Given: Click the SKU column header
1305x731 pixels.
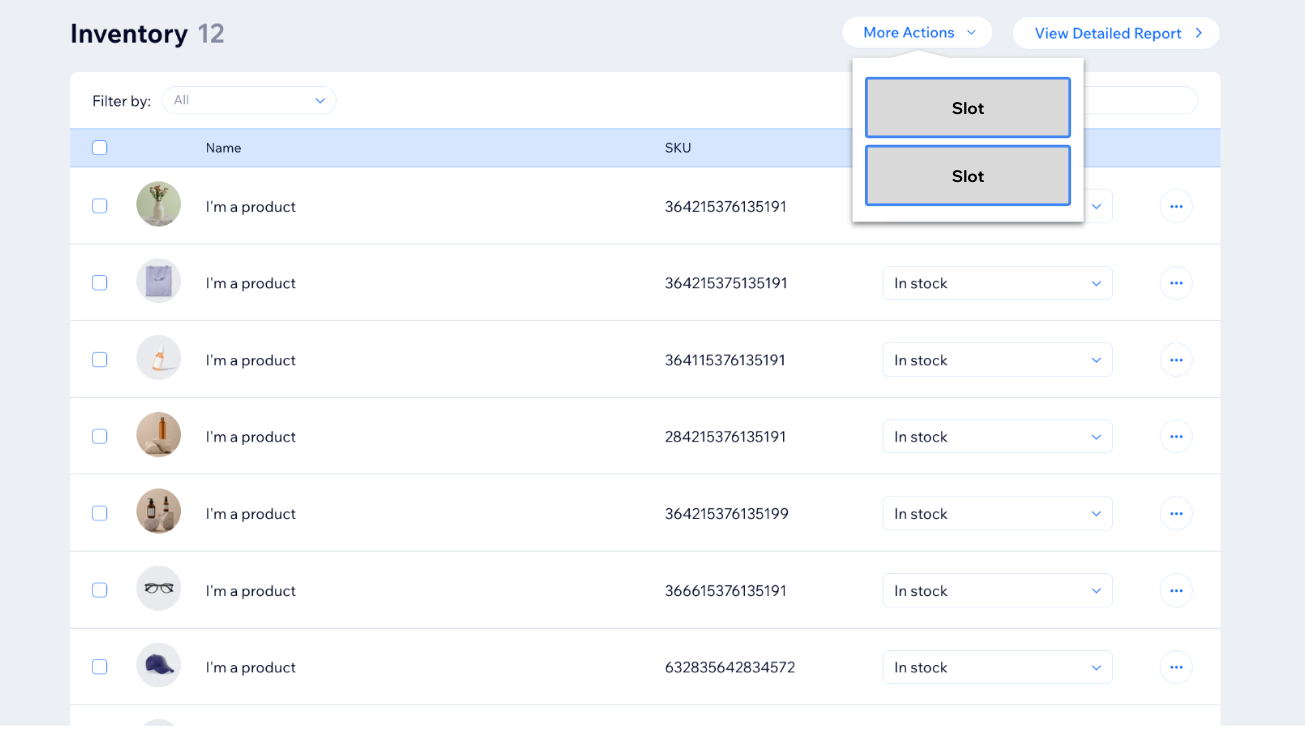Looking at the screenshot, I should 678,148.
